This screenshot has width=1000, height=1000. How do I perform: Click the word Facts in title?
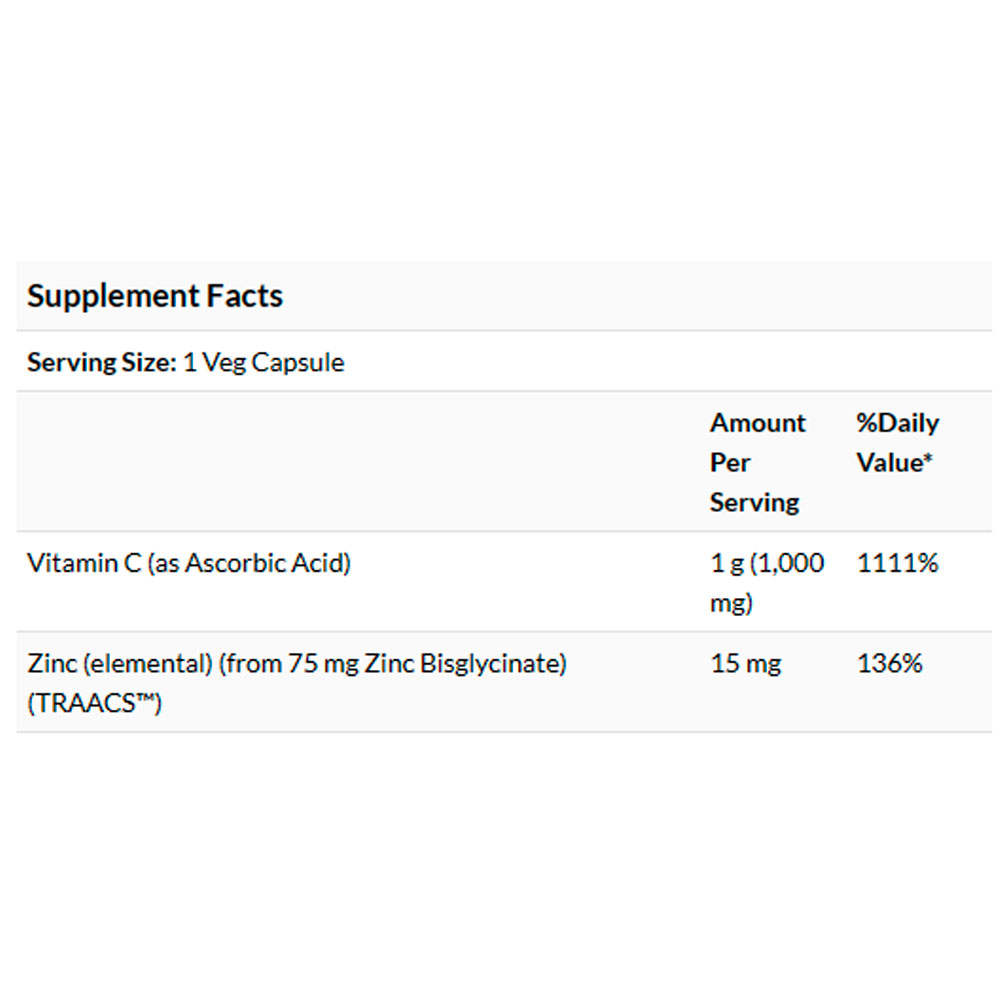coord(245,296)
